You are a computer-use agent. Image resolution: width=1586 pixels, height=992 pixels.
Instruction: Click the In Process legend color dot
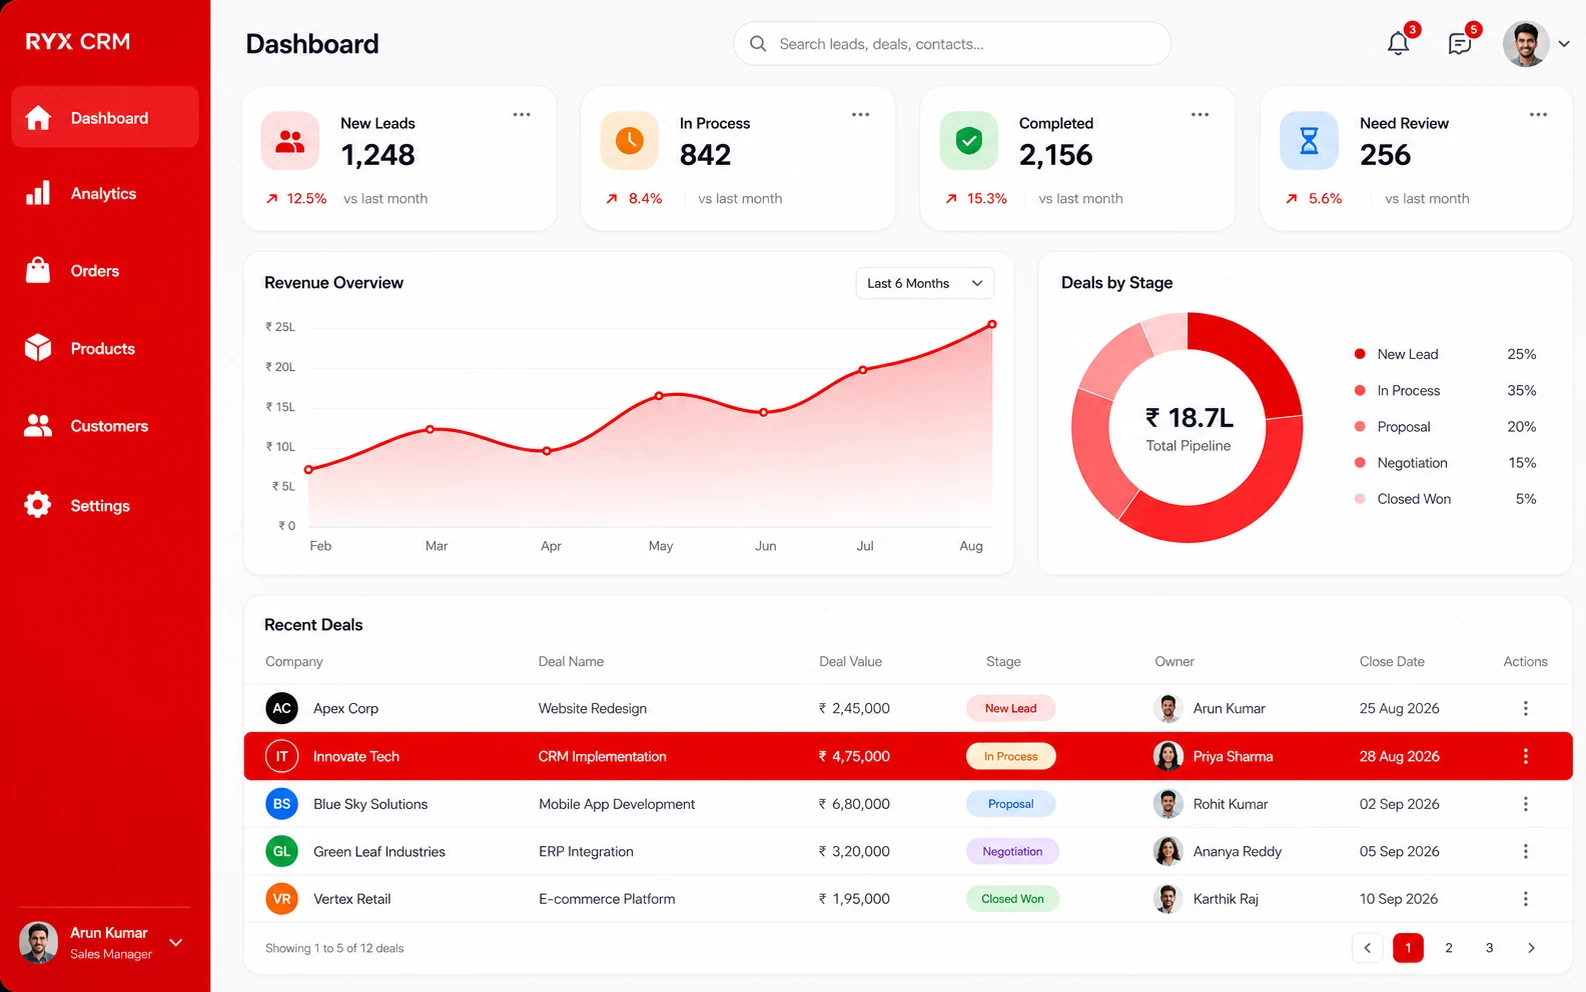[x=1360, y=390]
